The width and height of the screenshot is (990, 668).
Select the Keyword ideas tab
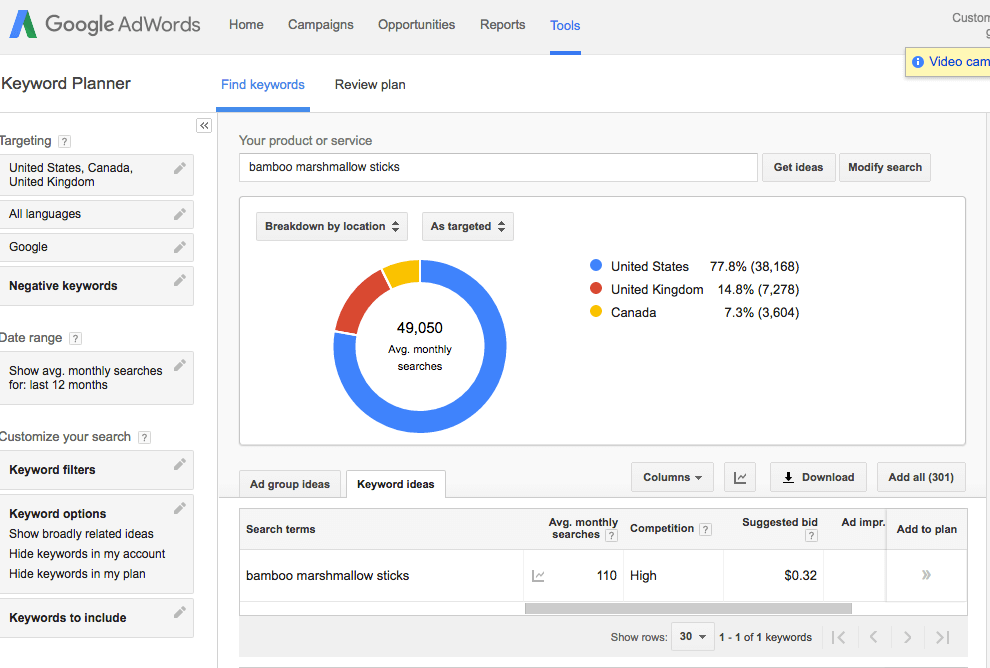point(396,484)
